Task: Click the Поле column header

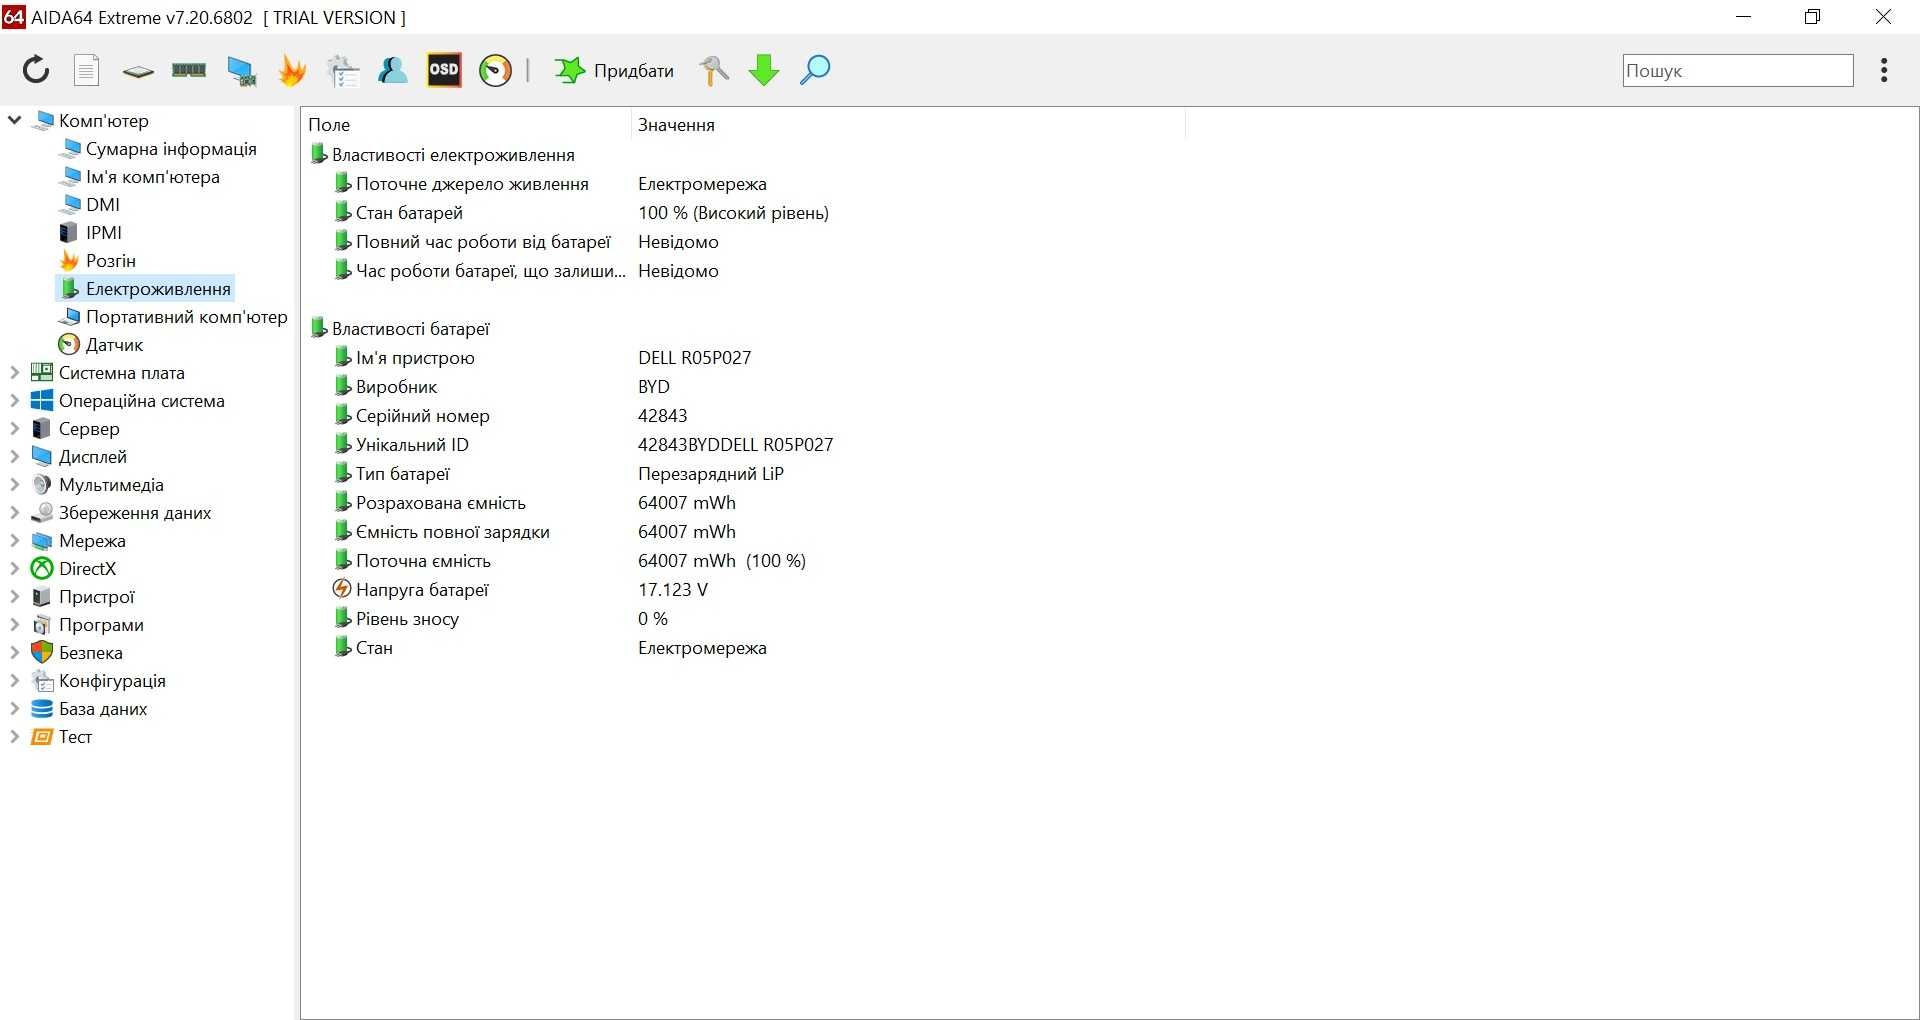Action: (x=466, y=125)
